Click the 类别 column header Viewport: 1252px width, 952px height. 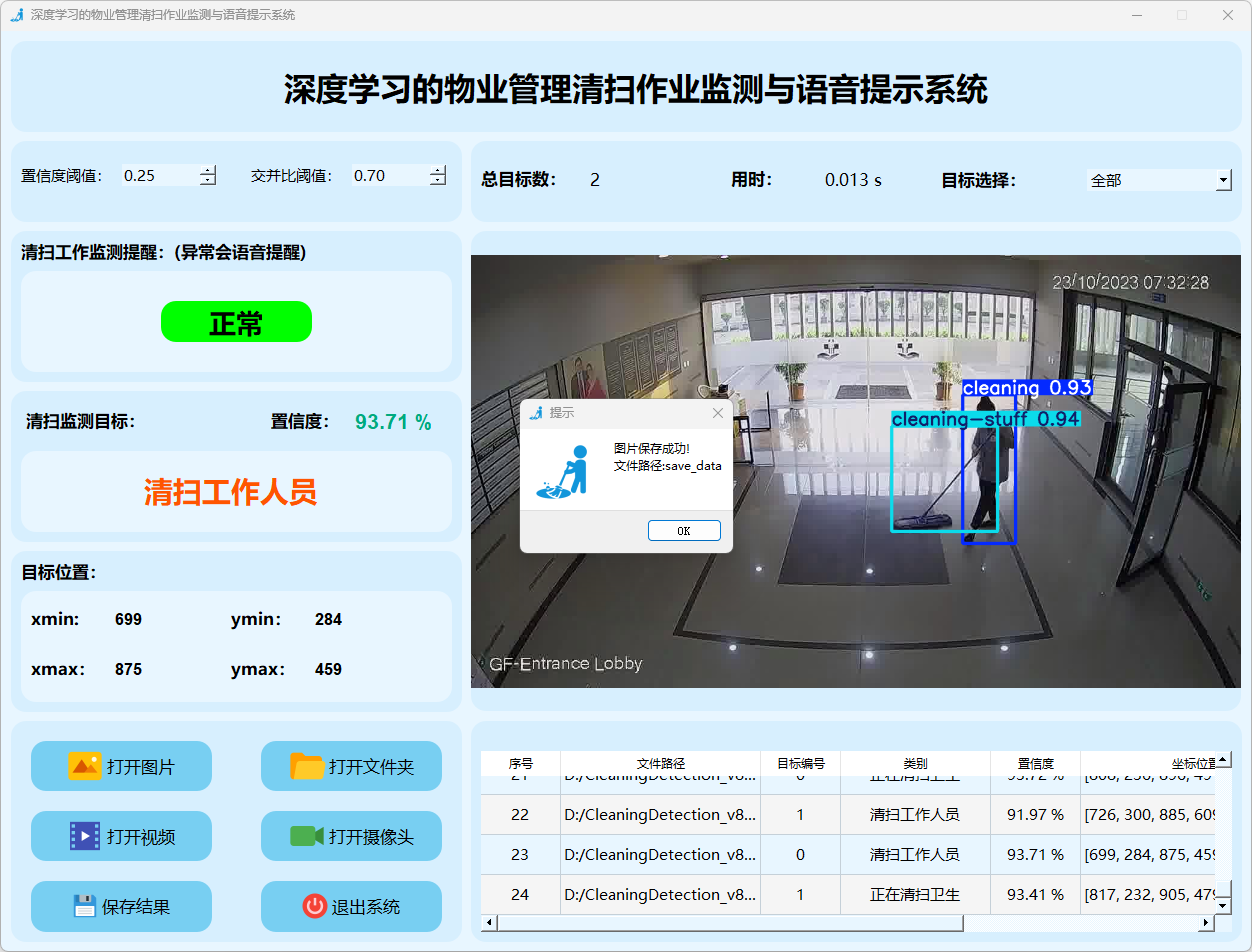pos(914,763)
